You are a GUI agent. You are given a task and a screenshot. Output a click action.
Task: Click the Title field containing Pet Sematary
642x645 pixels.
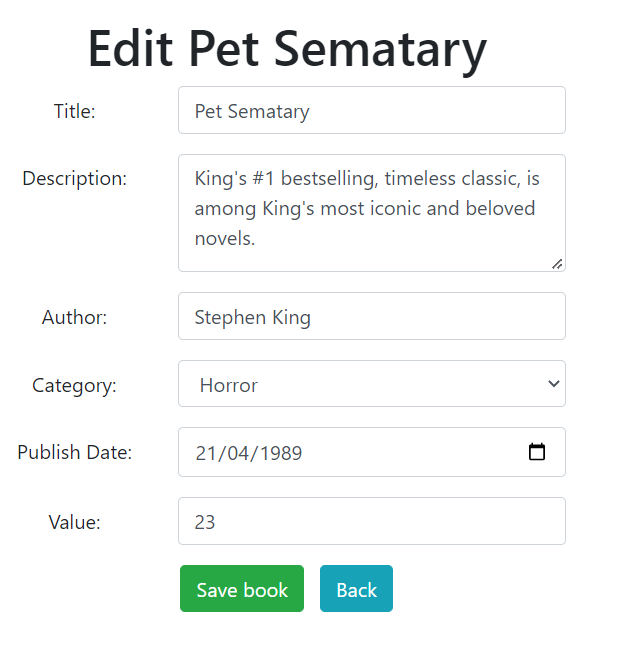click(x=371, y=110)
